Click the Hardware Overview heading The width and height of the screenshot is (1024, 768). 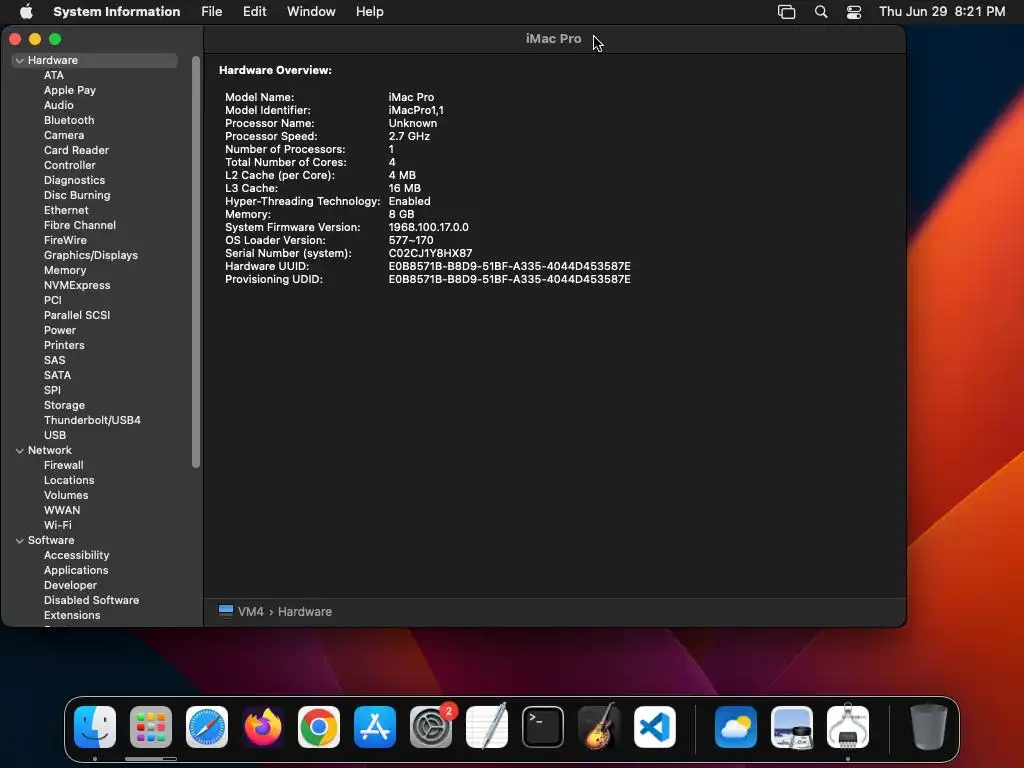pos(275,71)
